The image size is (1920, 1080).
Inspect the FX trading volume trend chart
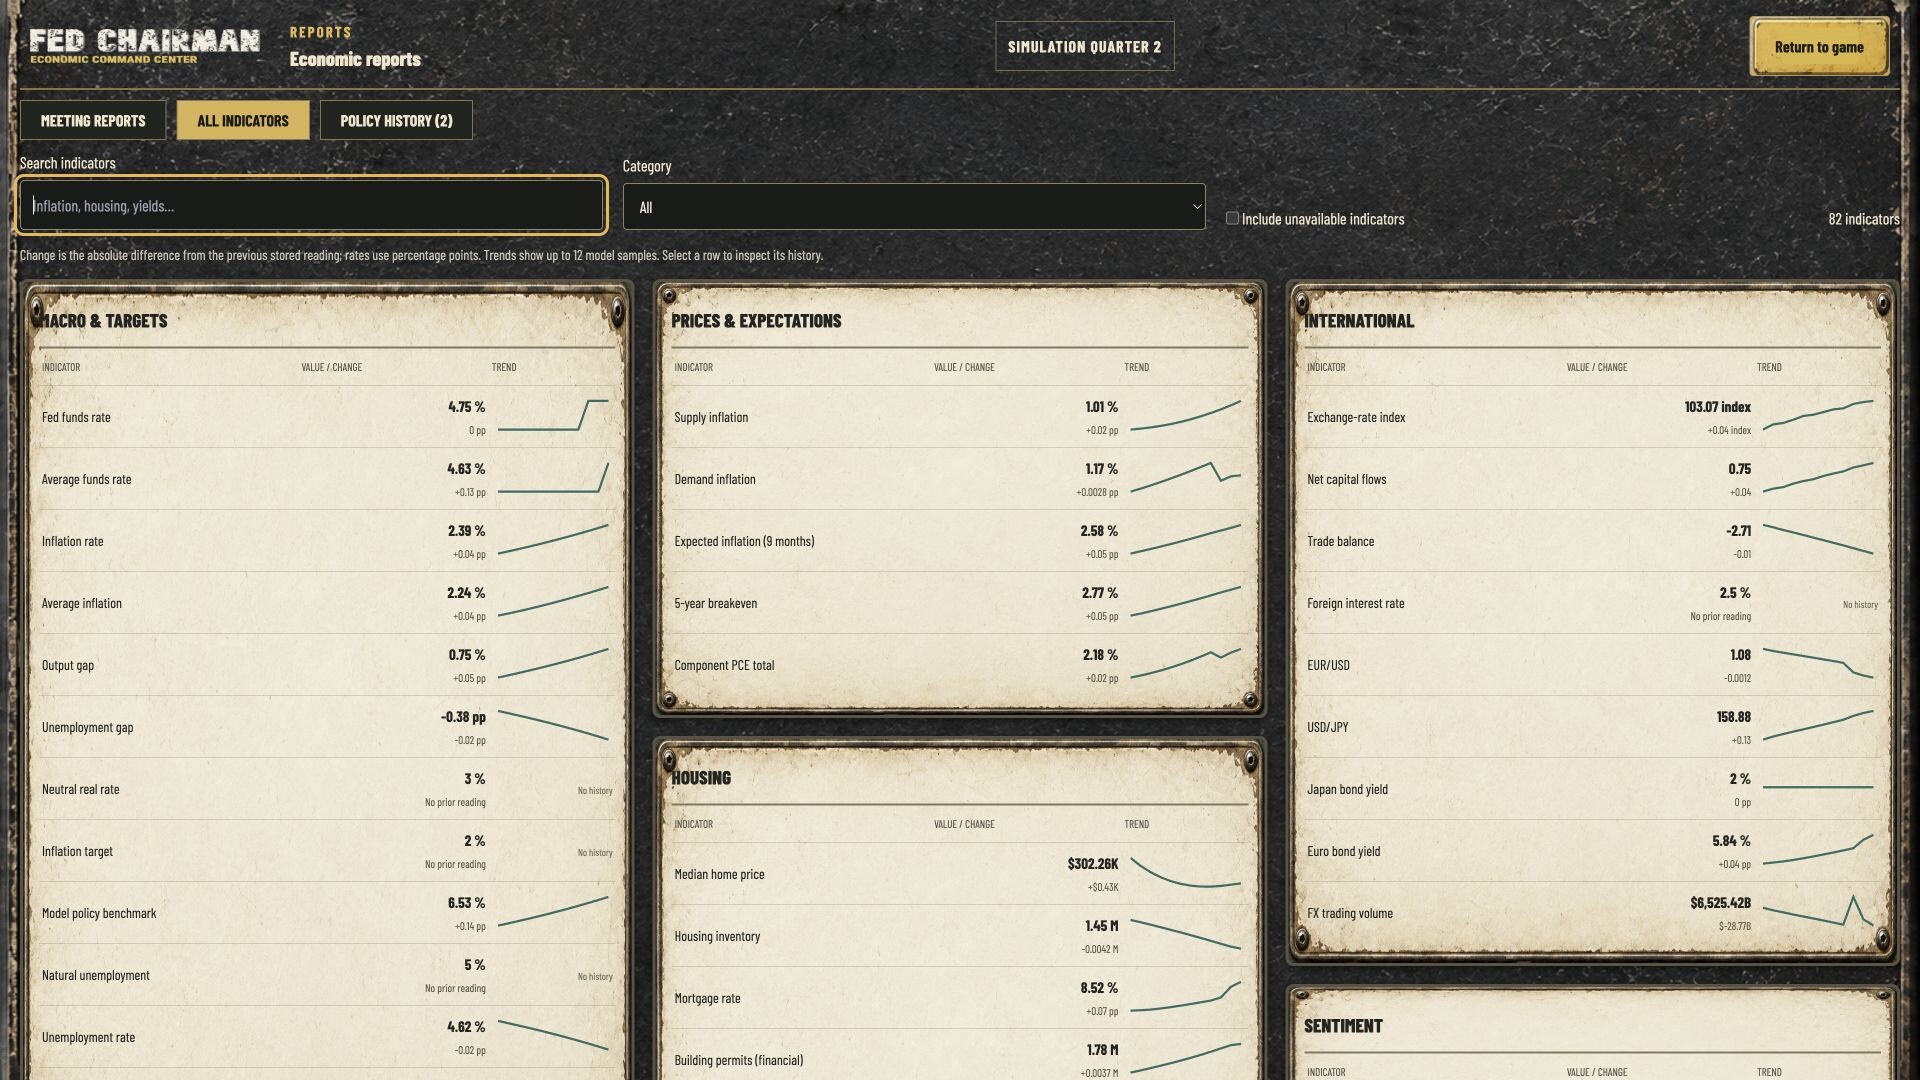(1818, 912)
